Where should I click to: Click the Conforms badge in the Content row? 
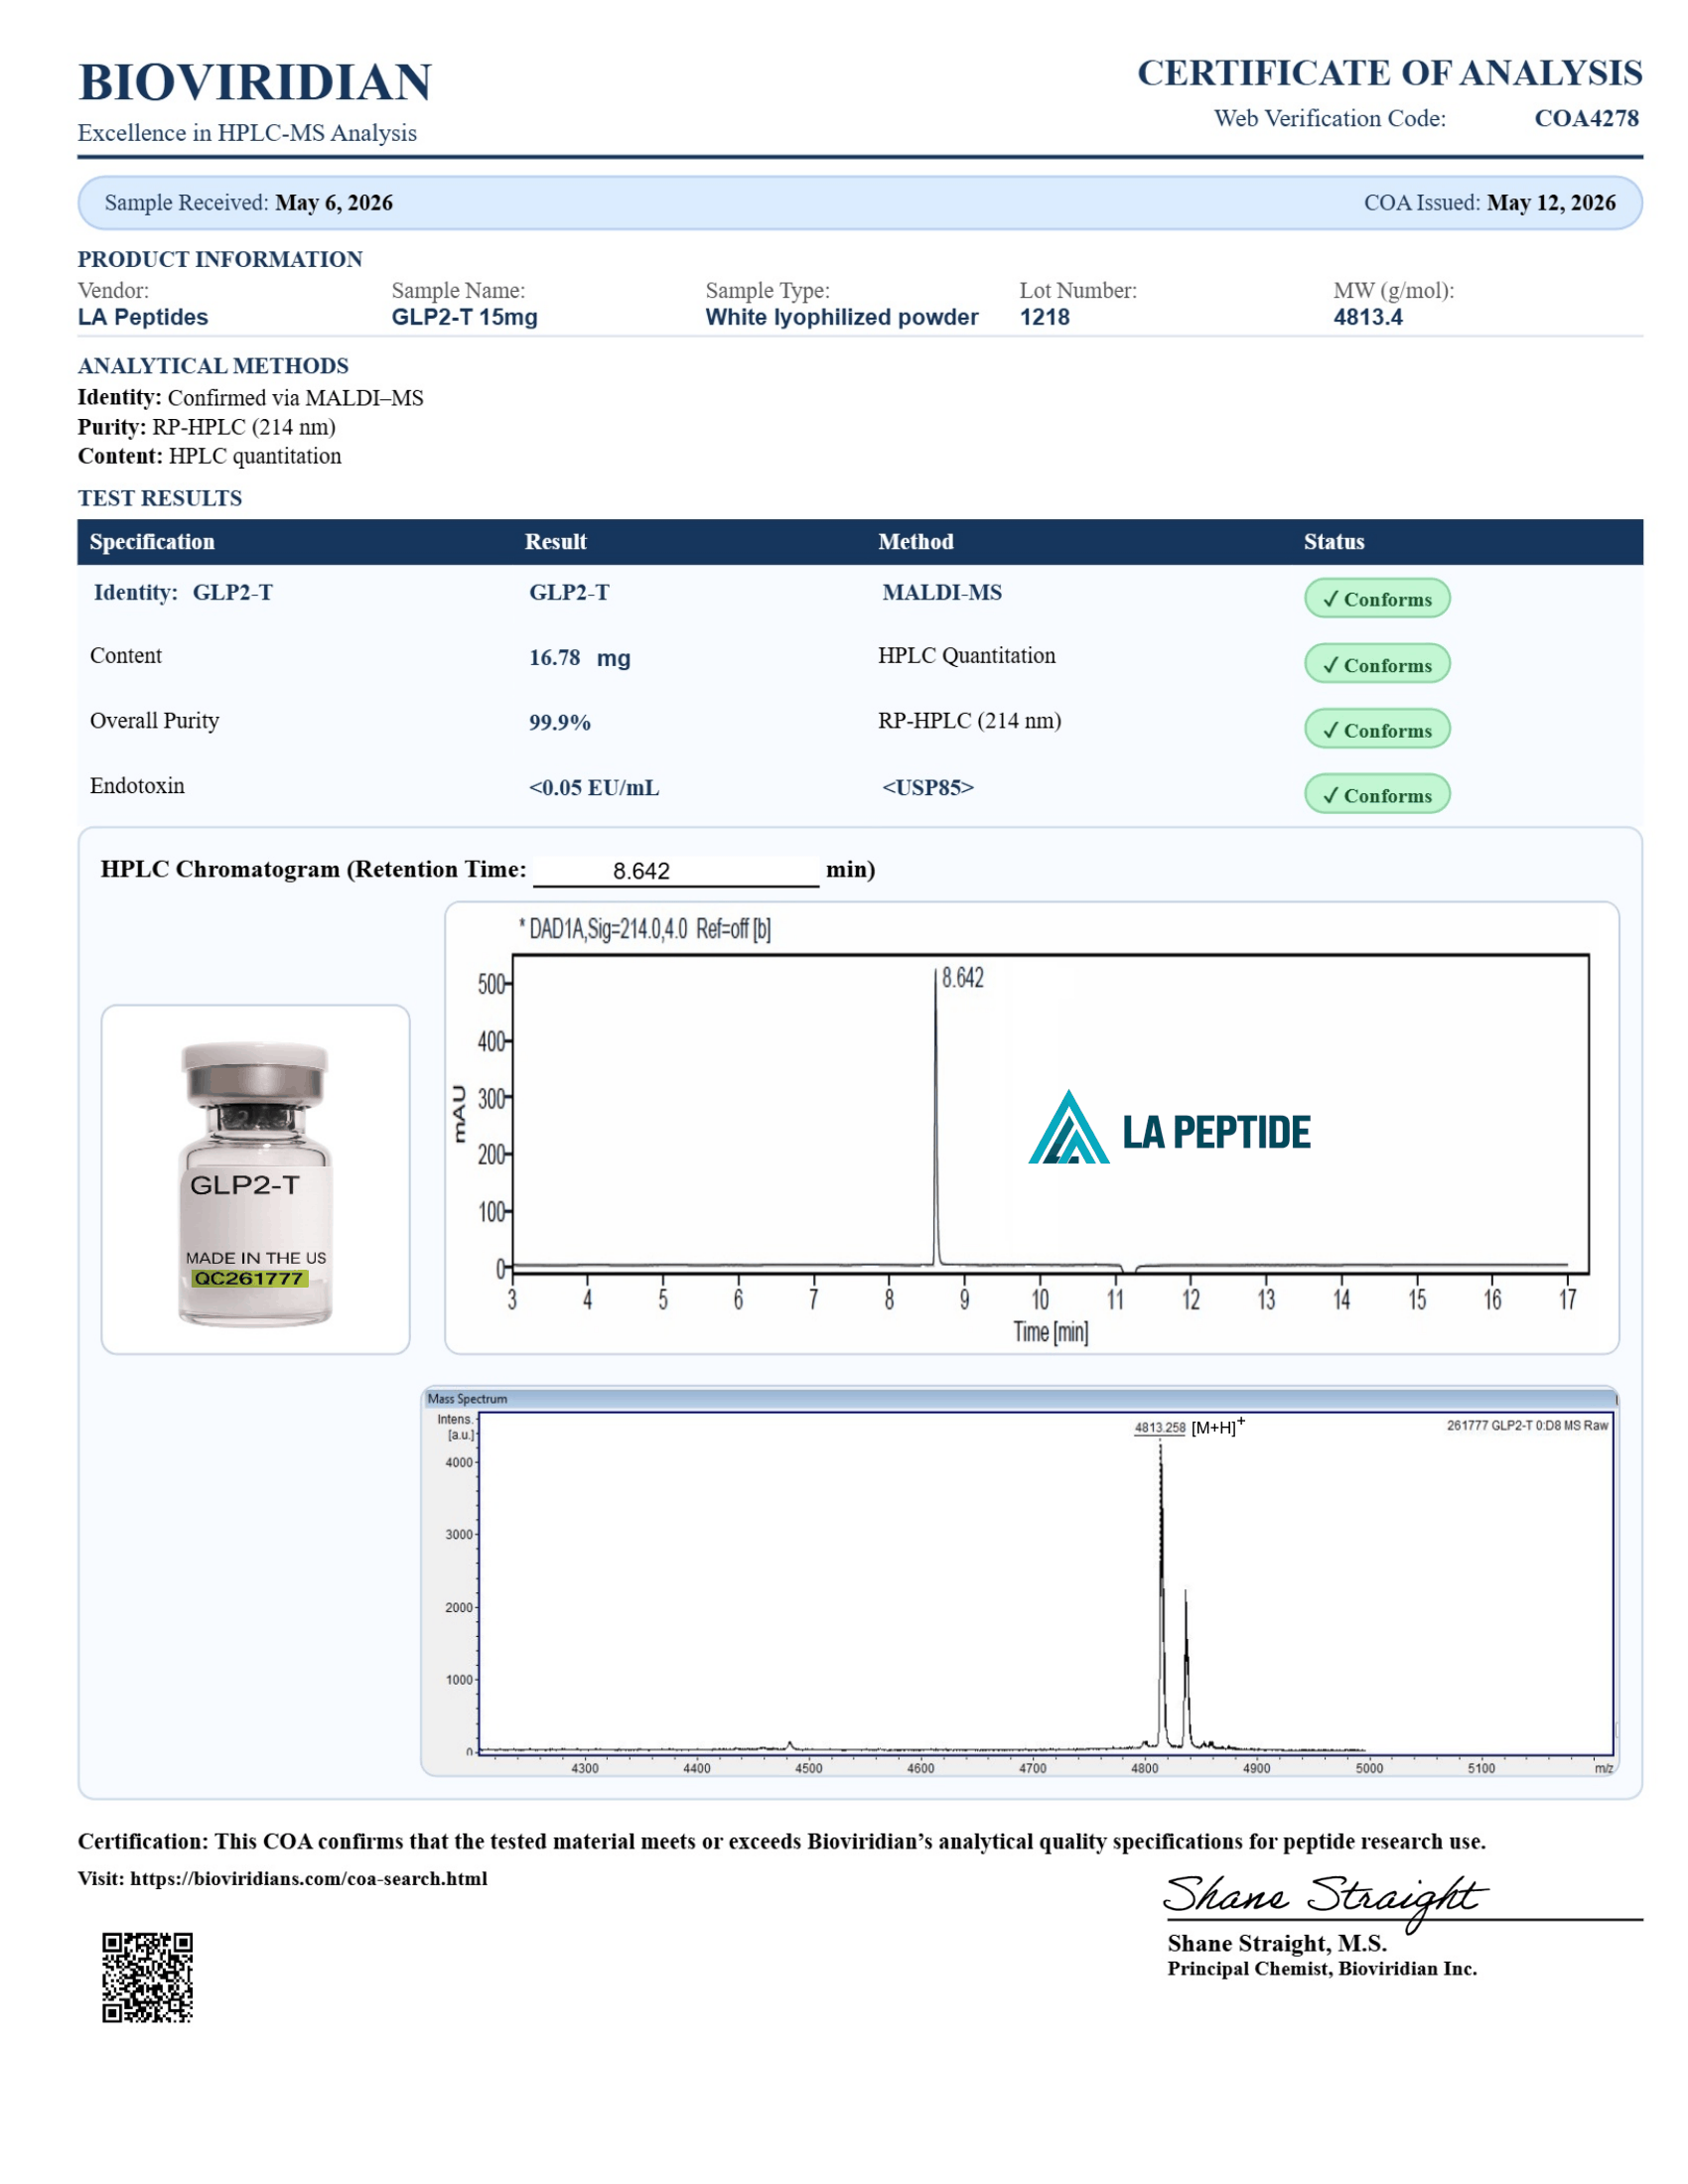(x=1377, y=664)
